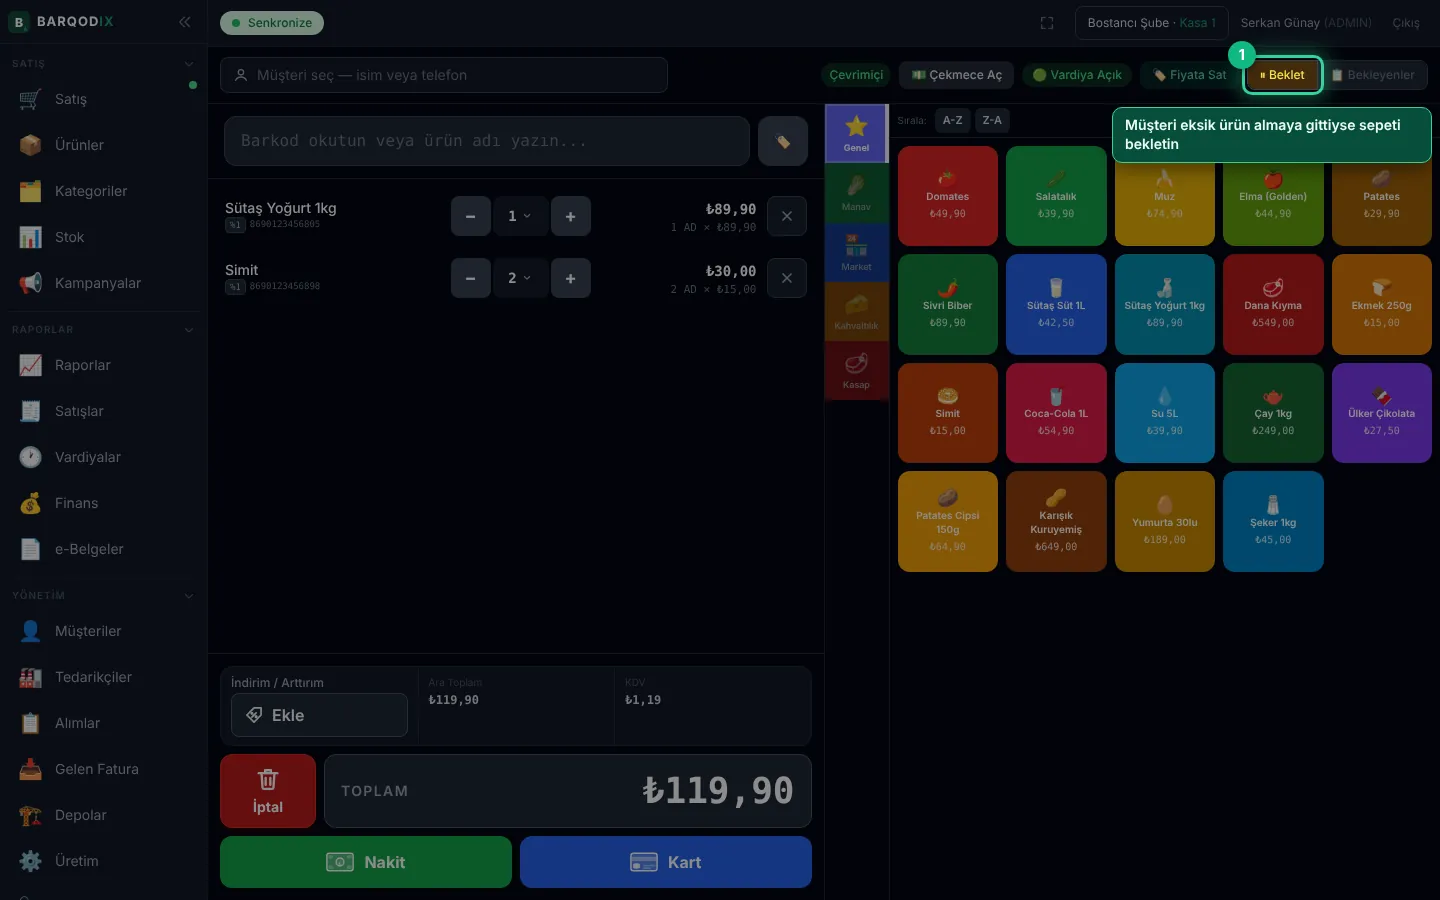This screenshot has height=900, width=1440.
Task: Toggle the Çevrimiçi status pill
Action: 856,75
